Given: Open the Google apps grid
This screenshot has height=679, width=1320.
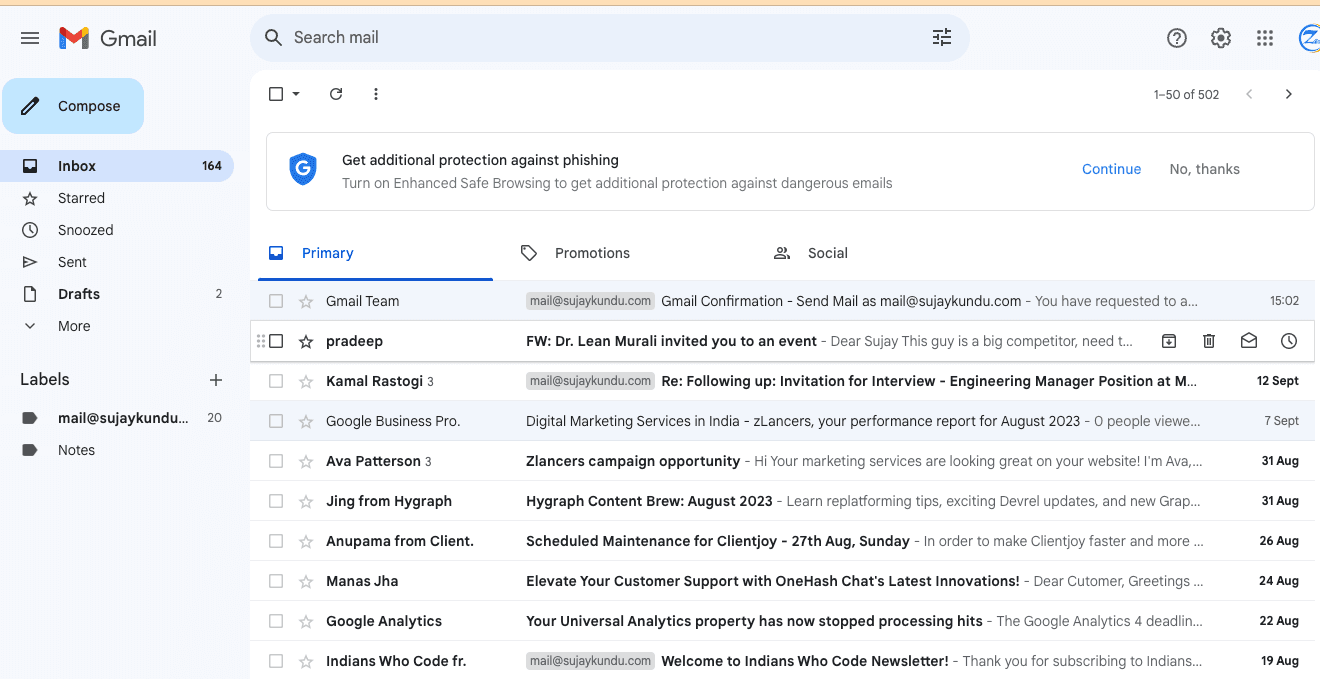Looking at the screenshot, I should (1265, 38).
